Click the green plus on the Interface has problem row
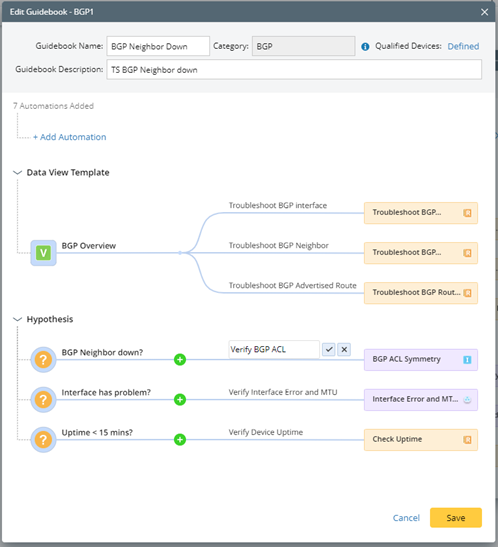498x547 pixels. coord(180,400)
